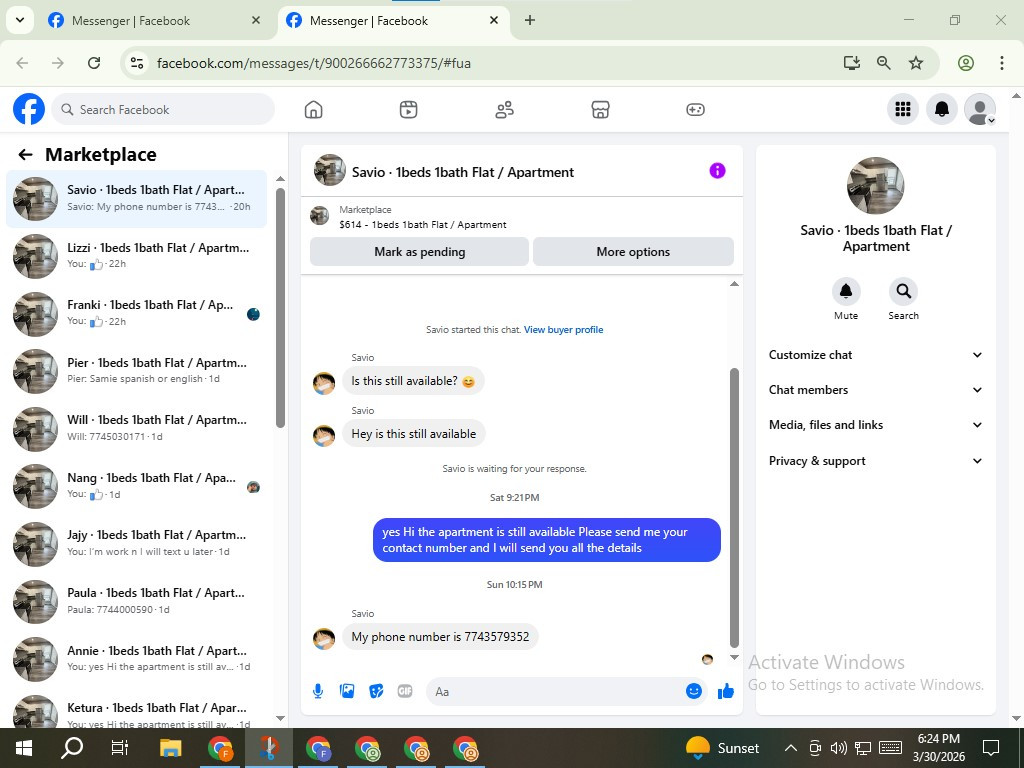Open the Pier conversation
The width and height of the screenshot is (1024, 768).
click(136, 371)
